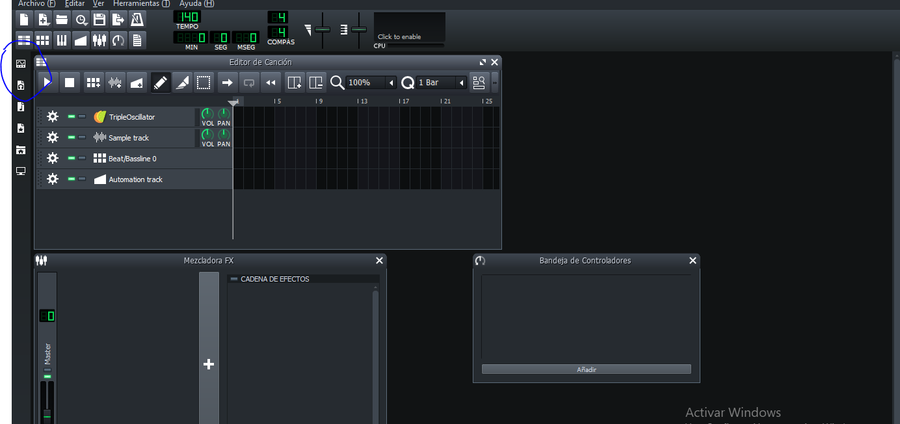Open new project from template dropdown
Viewport: 900px width, 424px height.
[43, 20]
